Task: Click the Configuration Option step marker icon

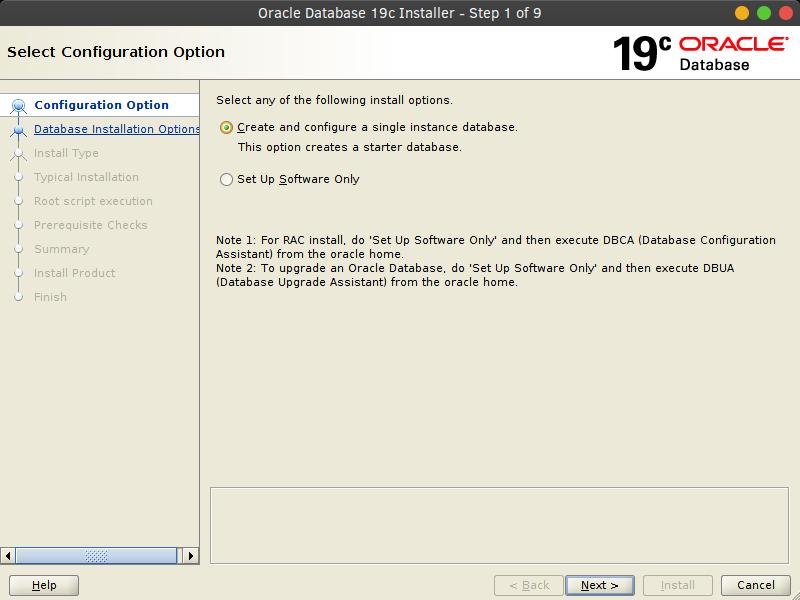Action: [19, 106]
